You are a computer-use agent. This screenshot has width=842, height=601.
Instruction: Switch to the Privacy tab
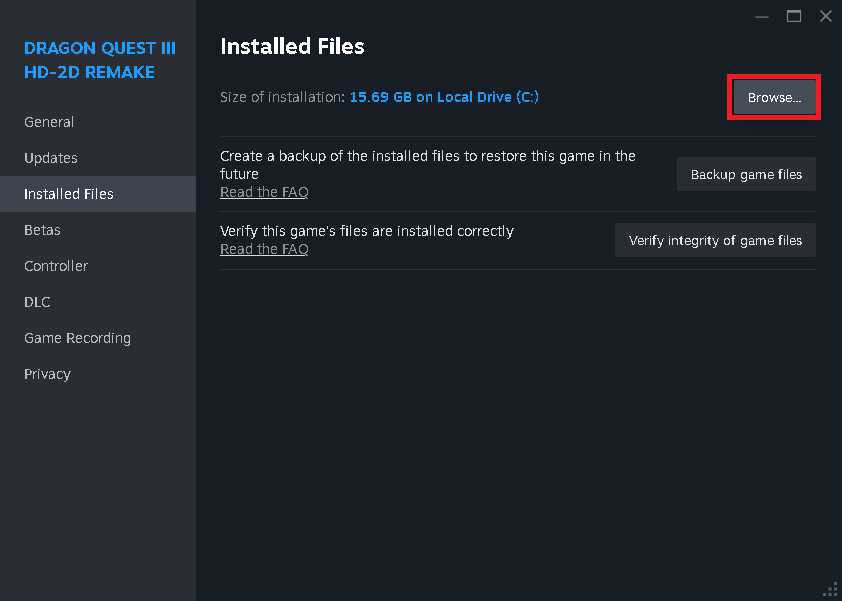(47, 374)
